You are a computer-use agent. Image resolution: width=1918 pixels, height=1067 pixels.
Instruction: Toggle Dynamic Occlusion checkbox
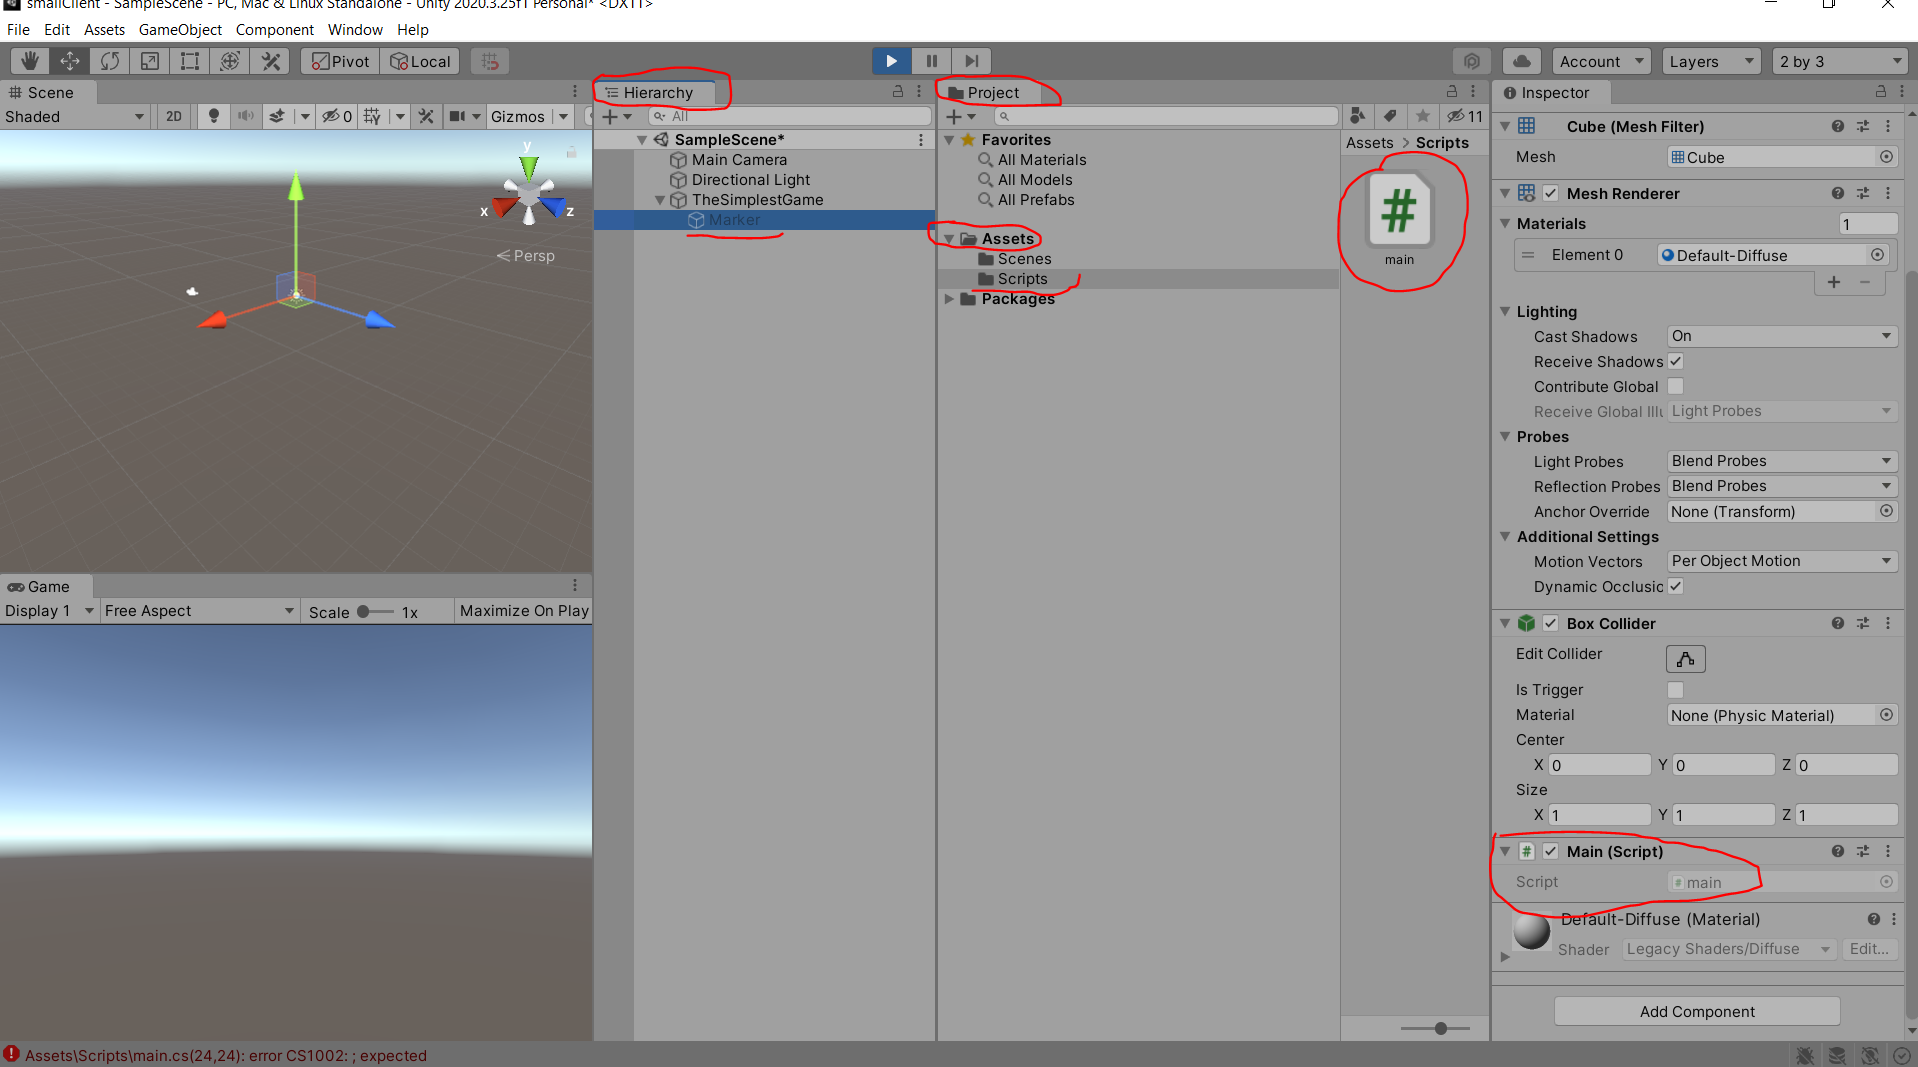(1676, 586)
